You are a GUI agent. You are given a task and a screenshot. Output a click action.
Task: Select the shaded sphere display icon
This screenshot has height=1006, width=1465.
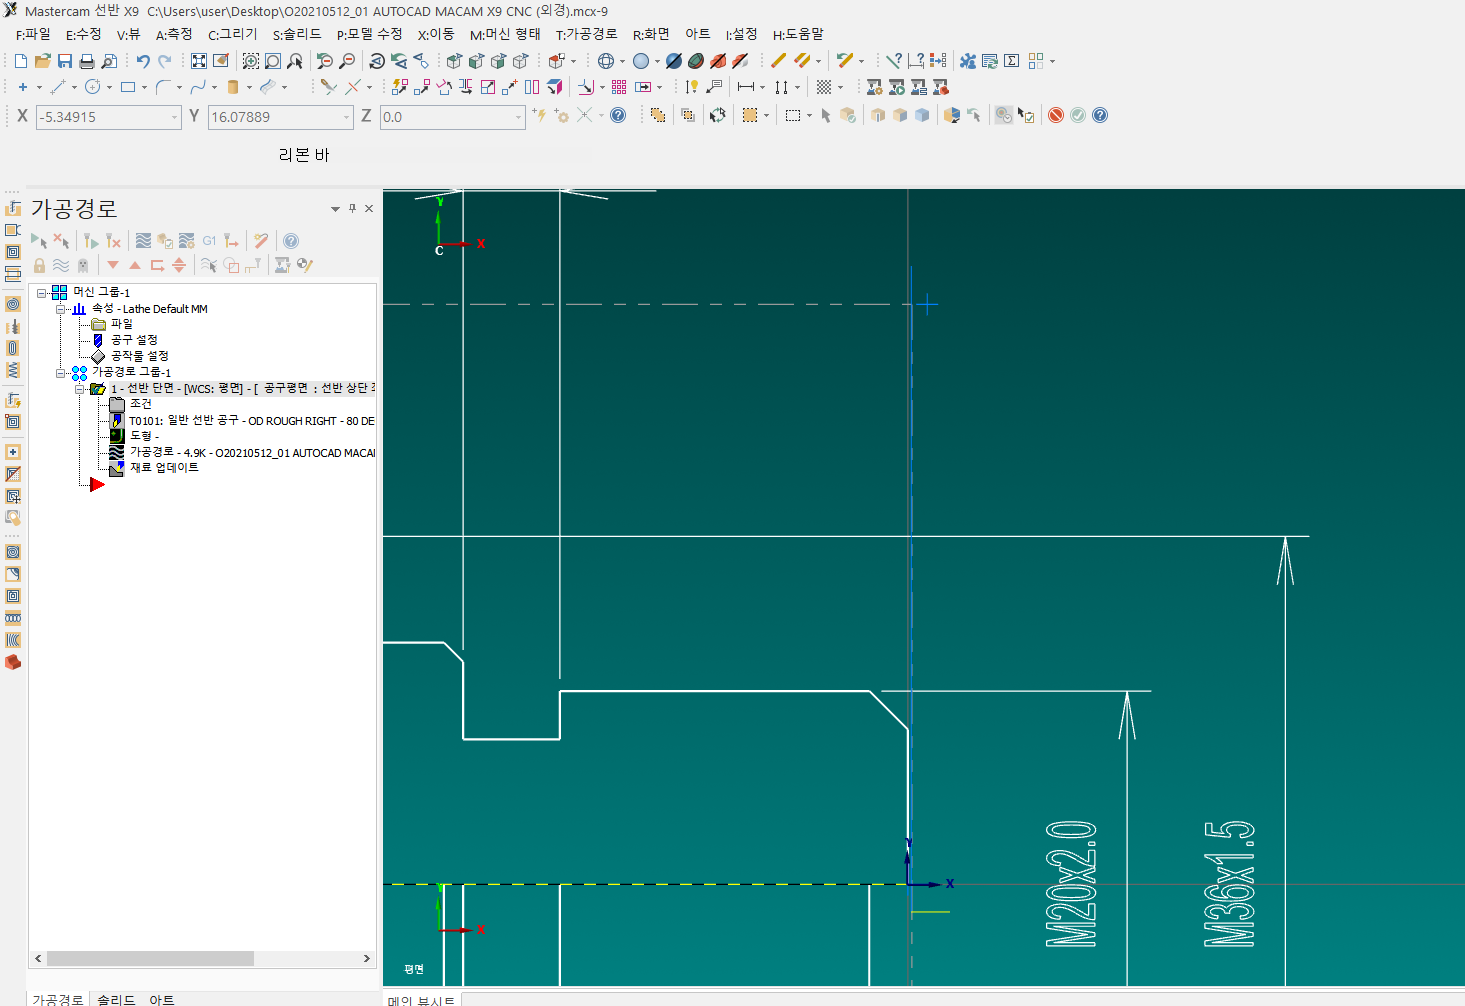641,61
